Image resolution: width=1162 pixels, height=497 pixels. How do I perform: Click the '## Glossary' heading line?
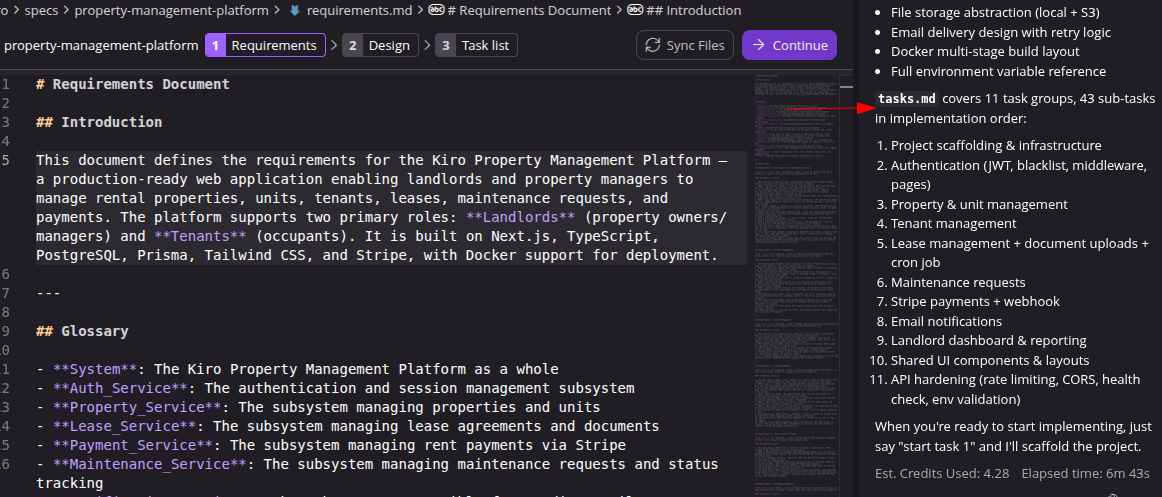pyautogui.click(x=82, y=331)
